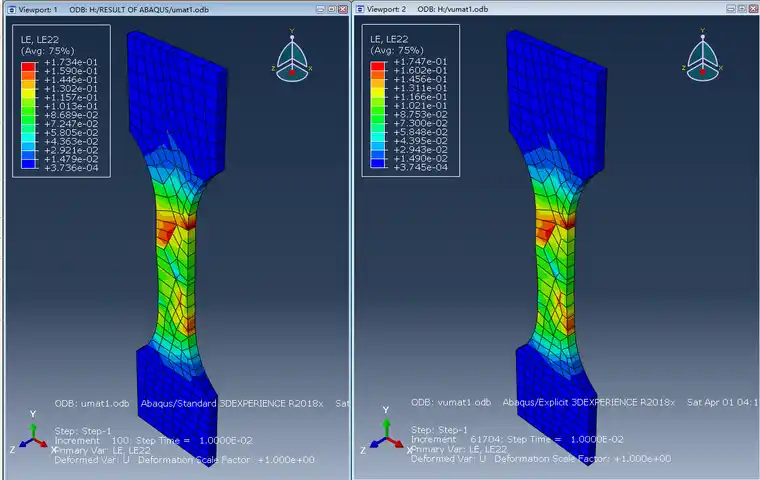Click legend value +1.590e-01

pyautogui.click(x=71, y=71)
